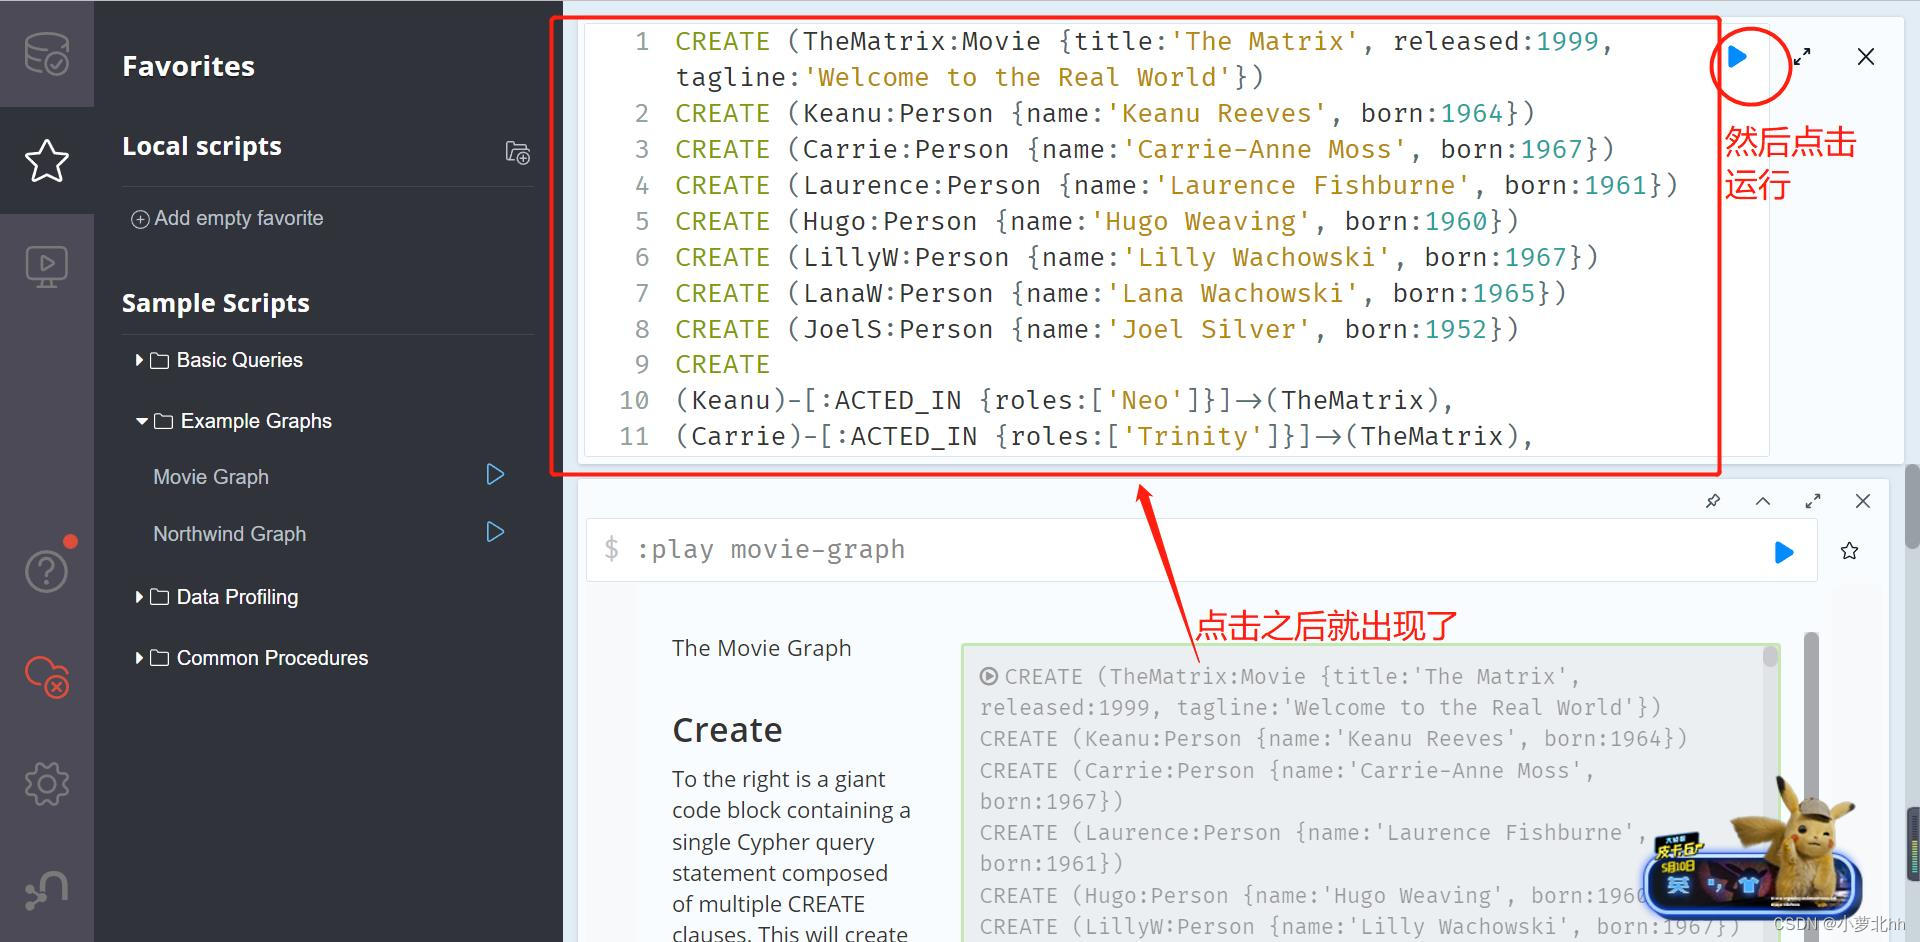The image size is (1920, 942).
Task: Select the Favorites star sidebar icon
Action: tap(46, 160)
